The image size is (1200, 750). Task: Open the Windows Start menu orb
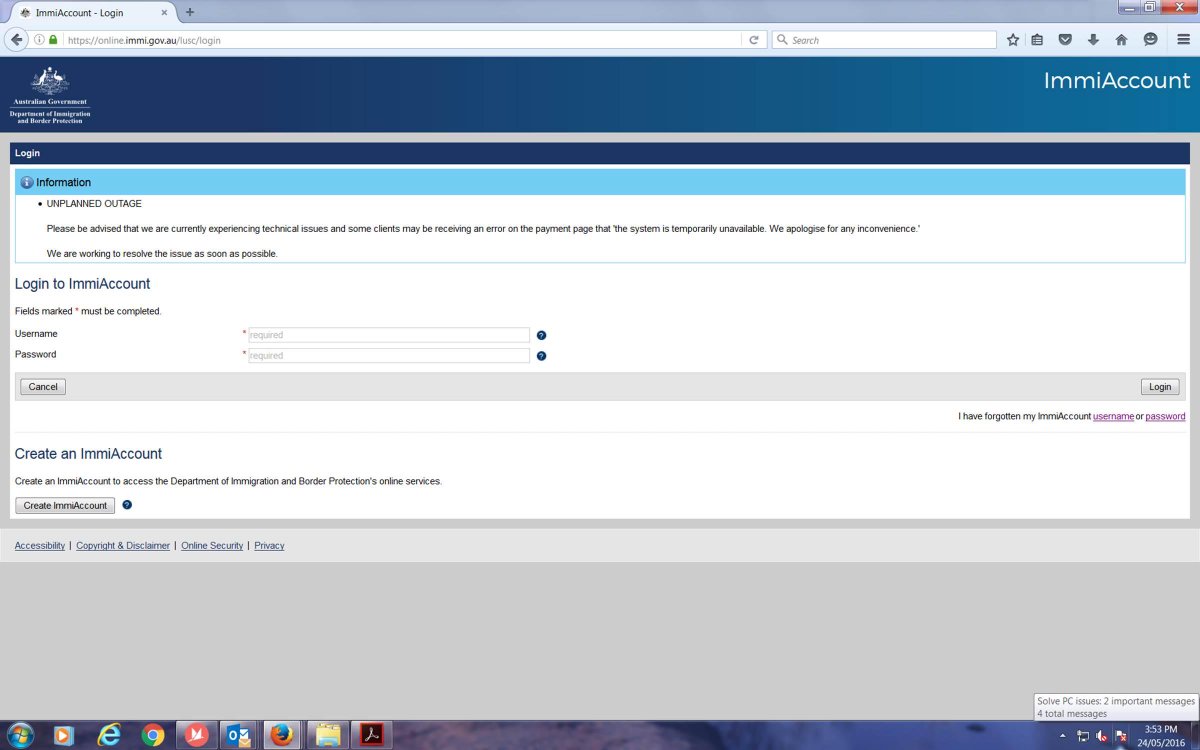click(19, 735)
